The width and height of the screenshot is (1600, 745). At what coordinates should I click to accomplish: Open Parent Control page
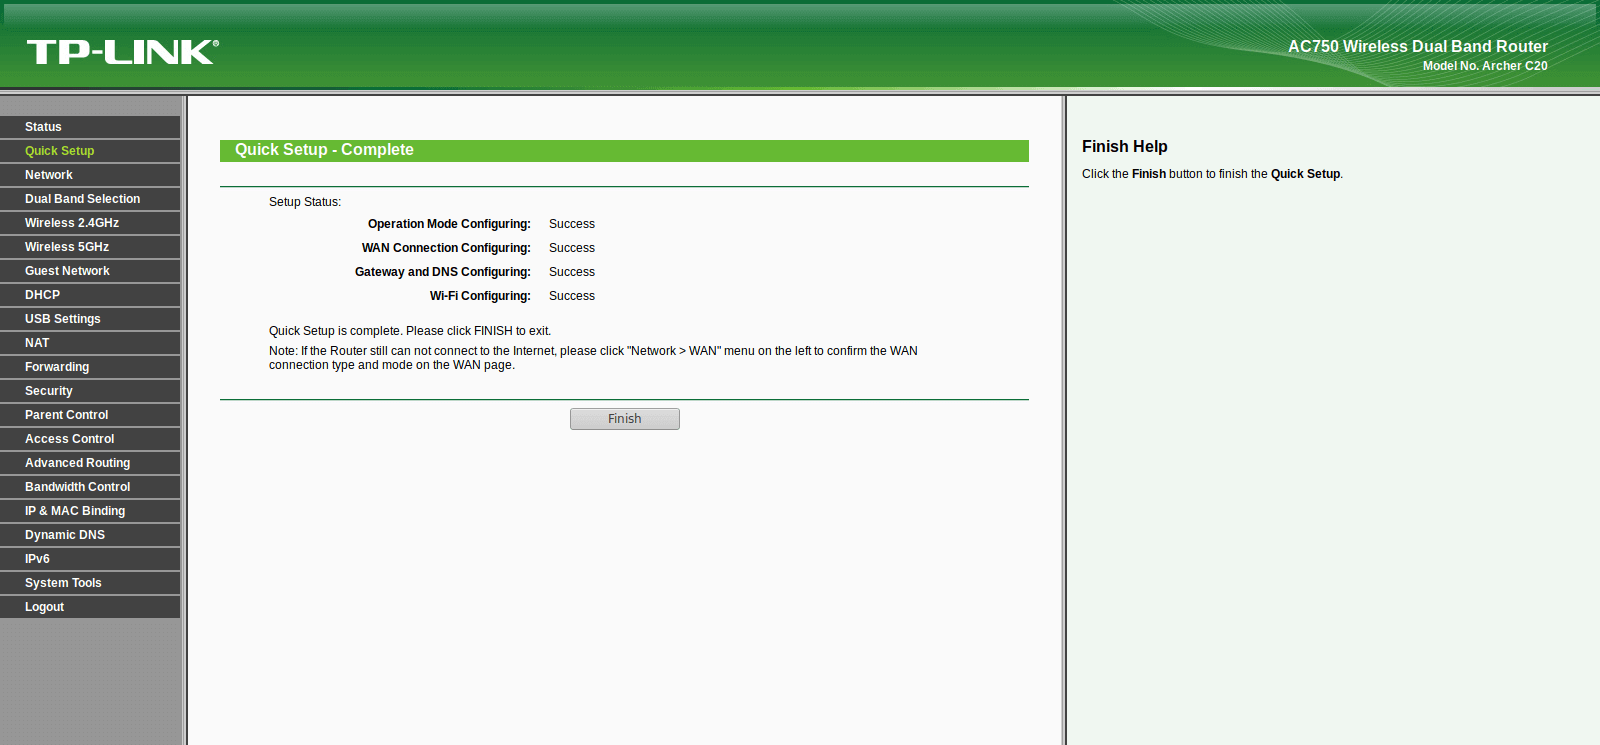coord(90,415)
